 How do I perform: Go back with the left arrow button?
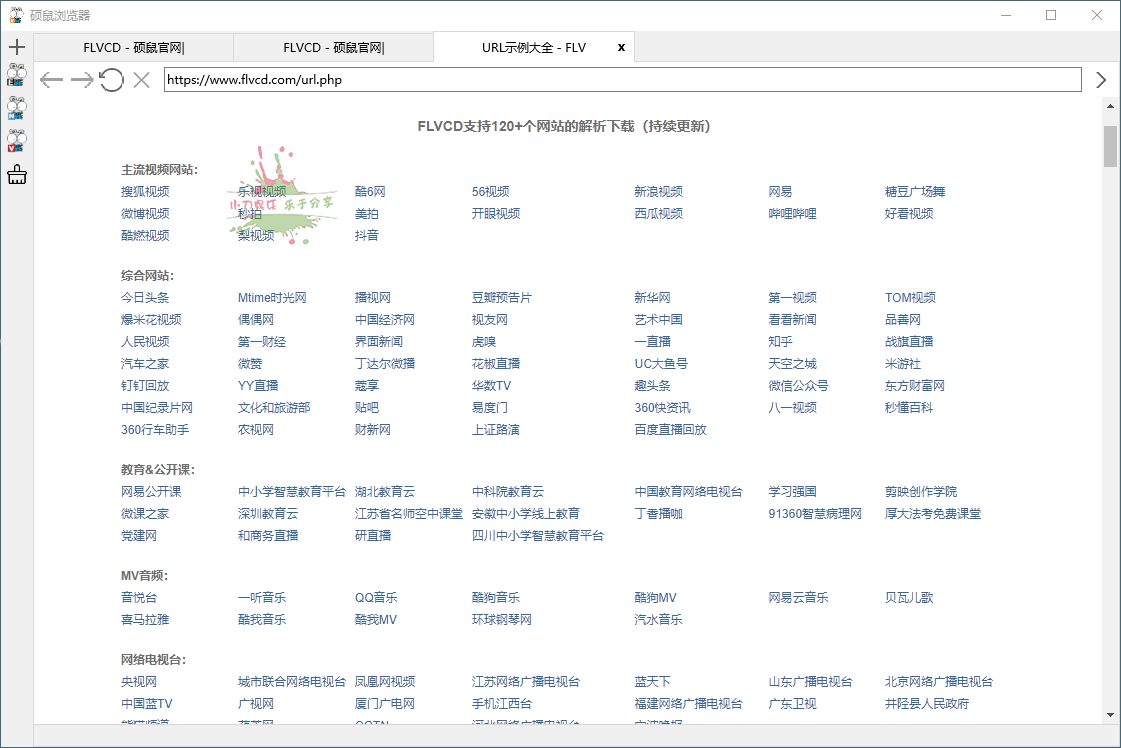[x=51, y=80]
